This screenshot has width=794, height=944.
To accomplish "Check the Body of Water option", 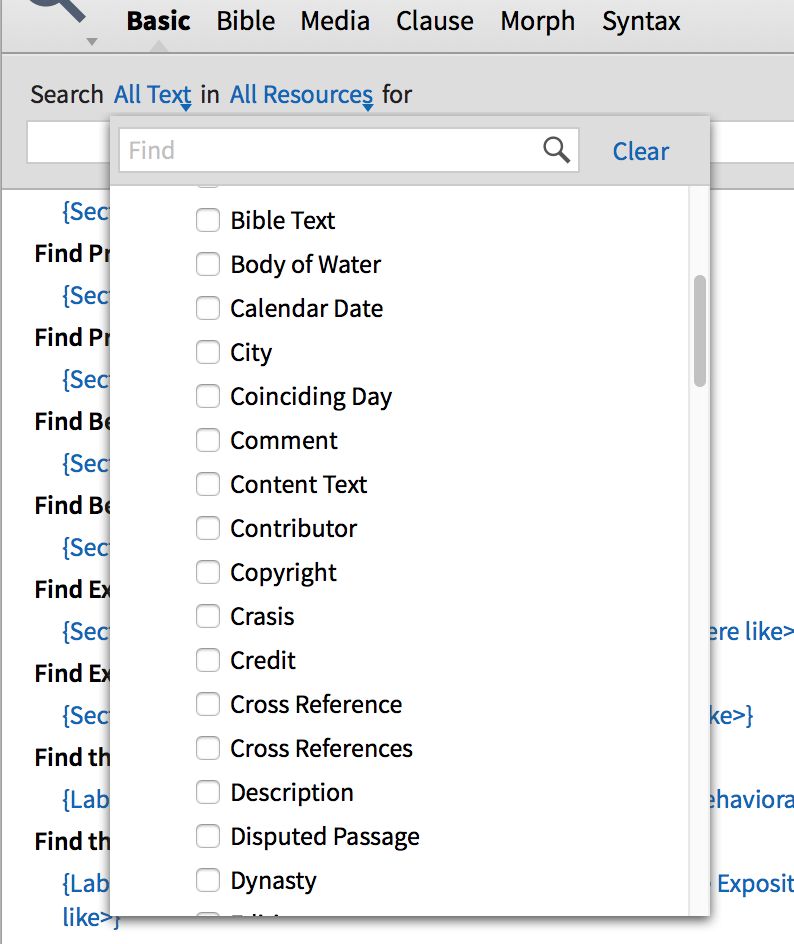I will [208, 264].
